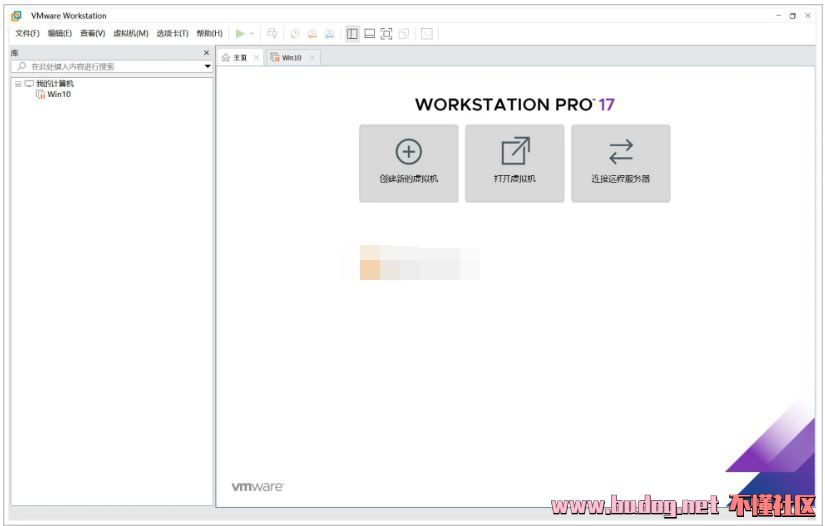Click the send Ctrl+Alt+Del toolbar icon
Image resolution: width=825 pixels, height=526 pixels.
point(272,34)
